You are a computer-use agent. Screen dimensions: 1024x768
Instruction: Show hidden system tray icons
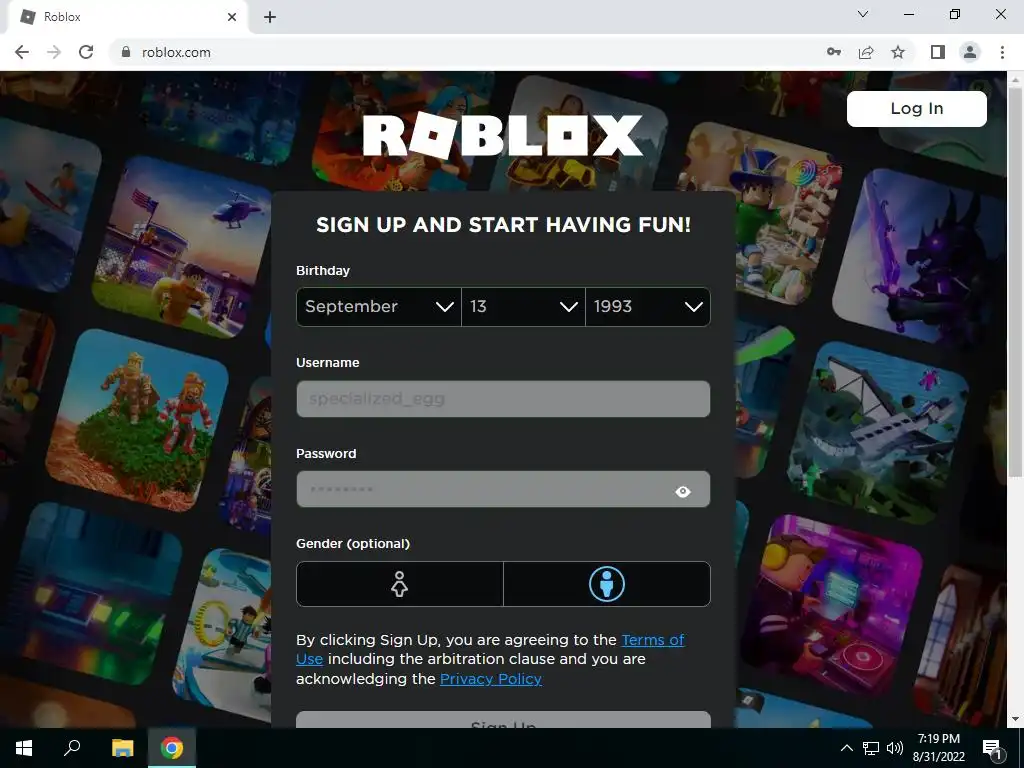coord(846,748)
